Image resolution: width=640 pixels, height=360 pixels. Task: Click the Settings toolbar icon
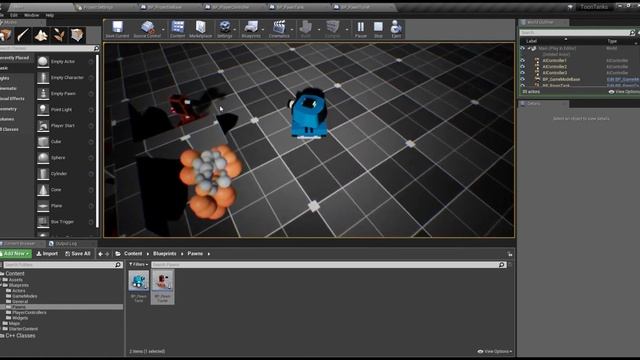(x=224, y=29)
